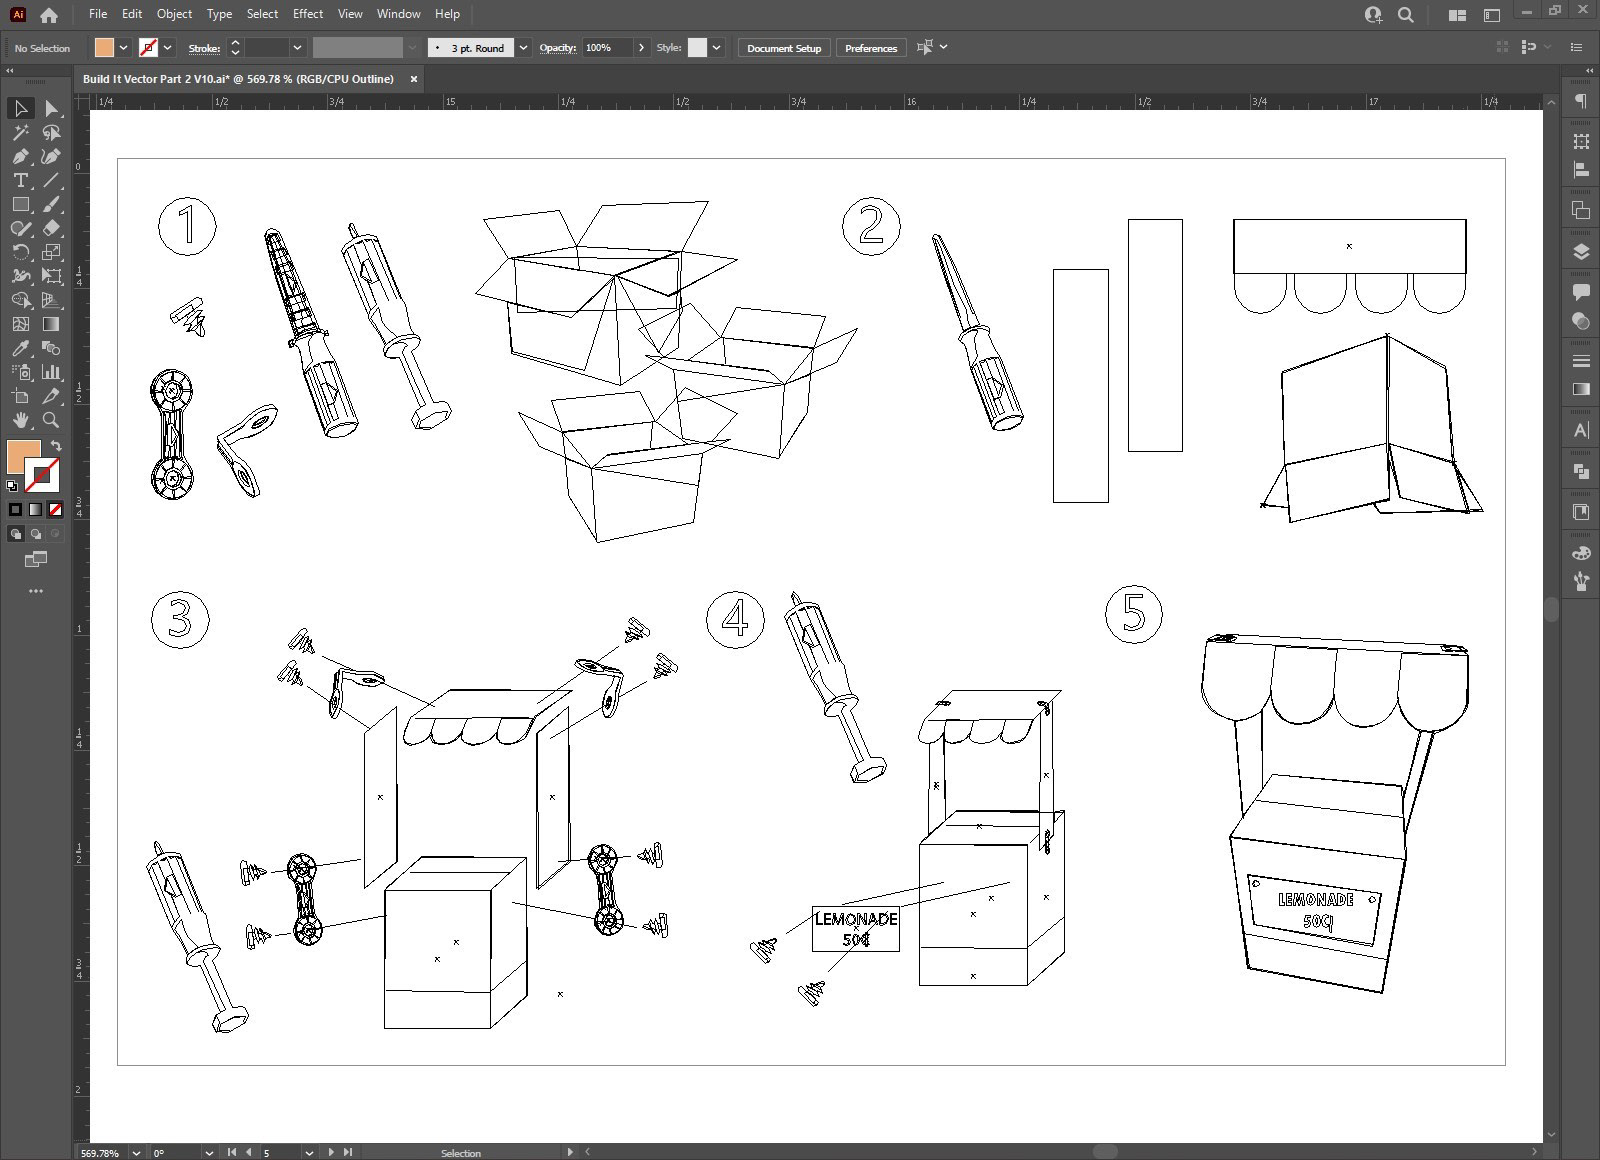Open the graphic Style dropdown
This screenshot has width=1600, height=1160.
(716, 48)
